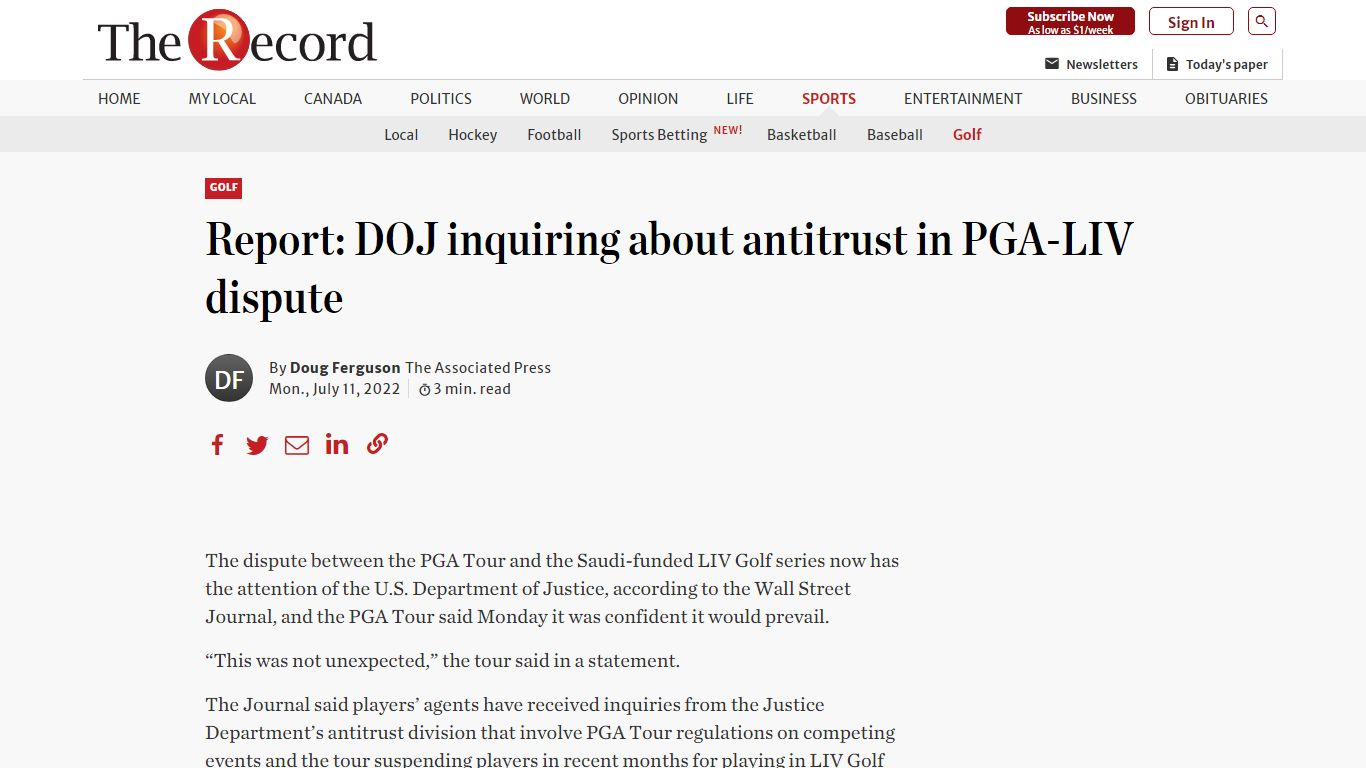Open ENTERTAINMENT section
Viewport: 1366px width, 768px height.
pos(963,98)
